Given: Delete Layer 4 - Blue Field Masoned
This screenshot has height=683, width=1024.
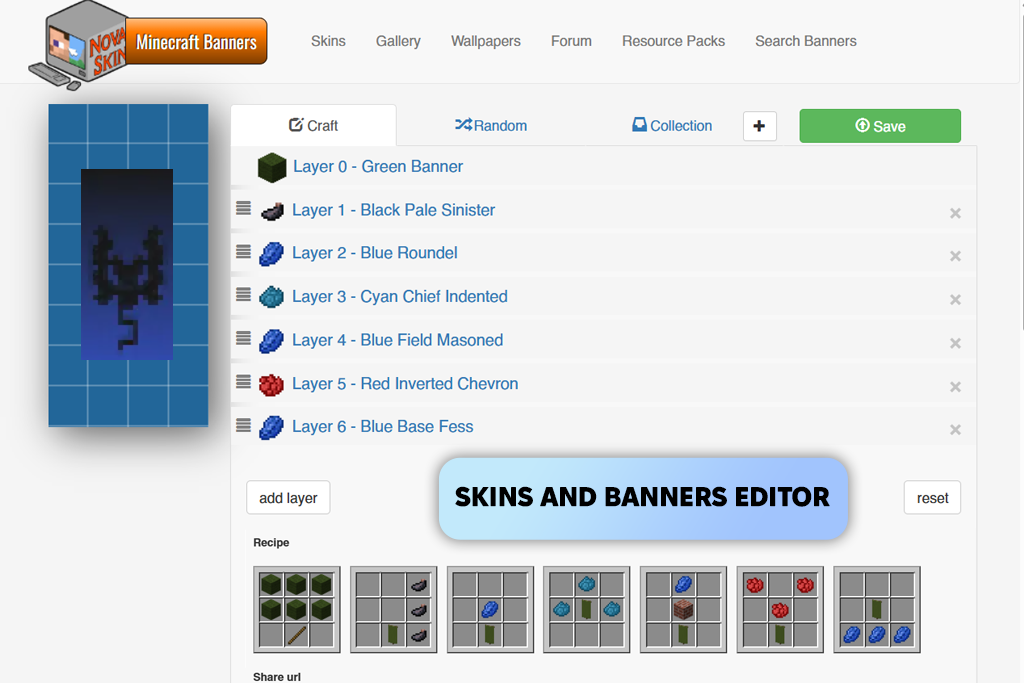Looking at the screenshot, I should pyautogui.click(x=955, y=343).
